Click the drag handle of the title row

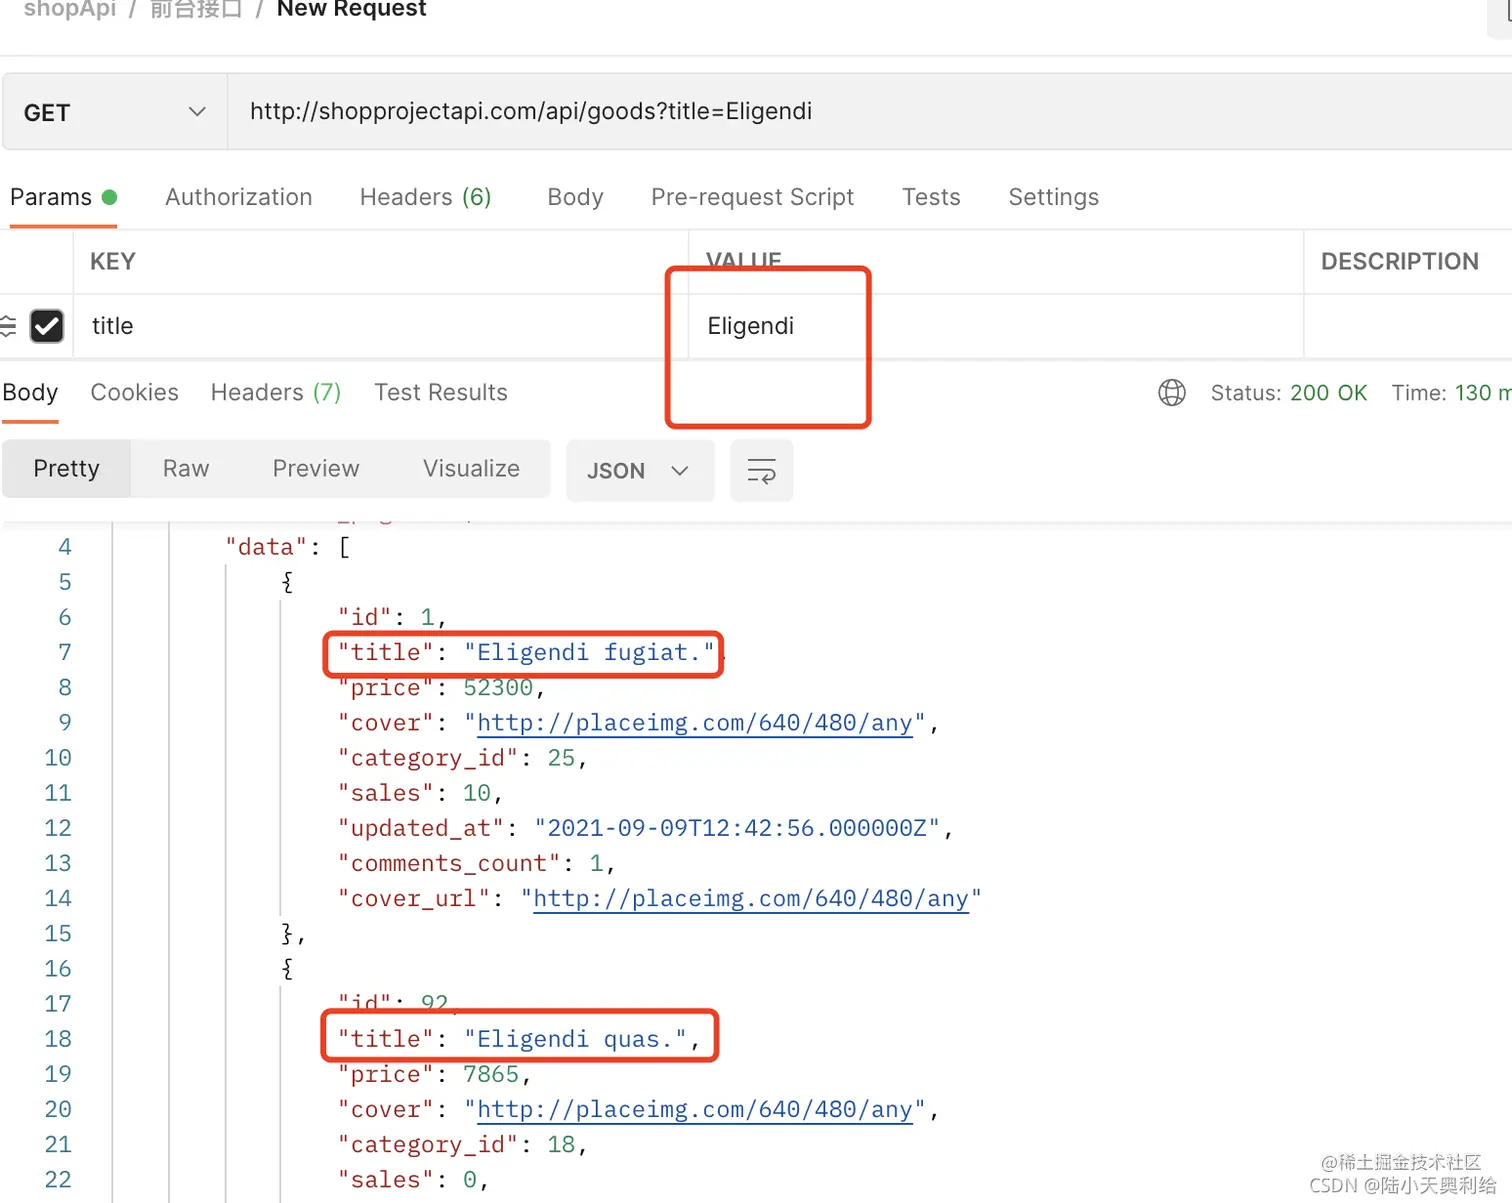tap(8, 326)
